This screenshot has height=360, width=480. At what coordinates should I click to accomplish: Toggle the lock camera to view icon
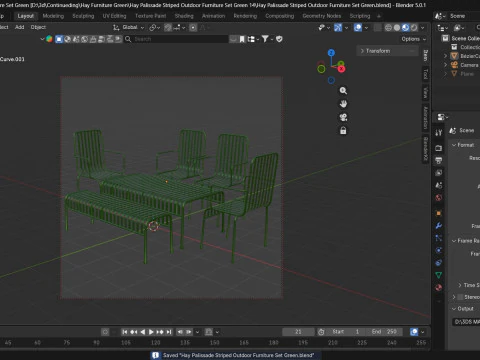point(343,131)
